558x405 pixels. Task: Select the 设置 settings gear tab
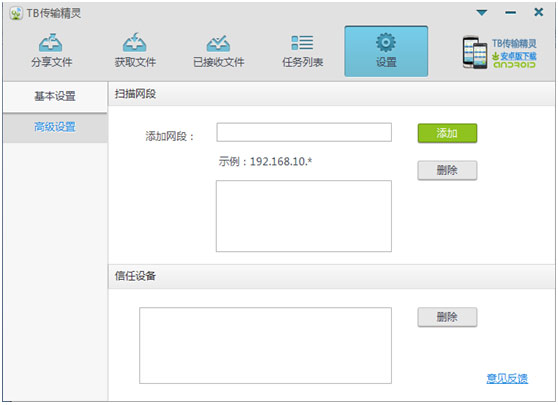coord(386,51)
